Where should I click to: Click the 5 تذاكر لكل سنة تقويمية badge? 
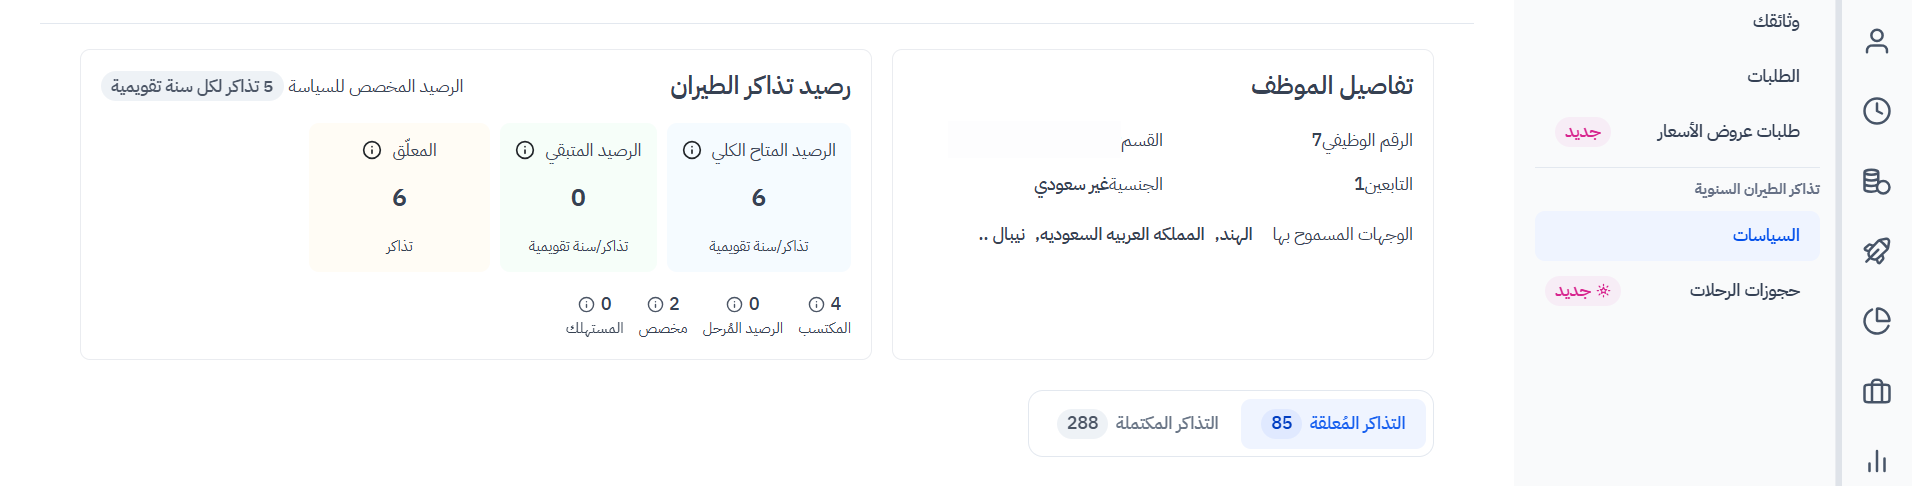point(192,87)
